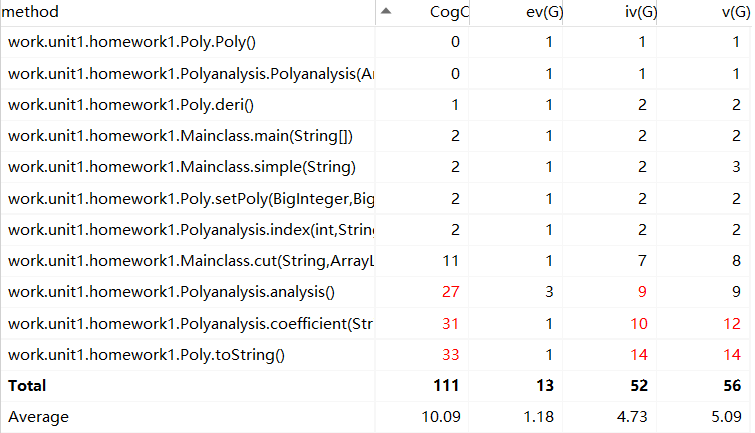Click CogC value 31 for coefficient row
755x433 pixels.
pyautogui.click(x=450, y=324)
